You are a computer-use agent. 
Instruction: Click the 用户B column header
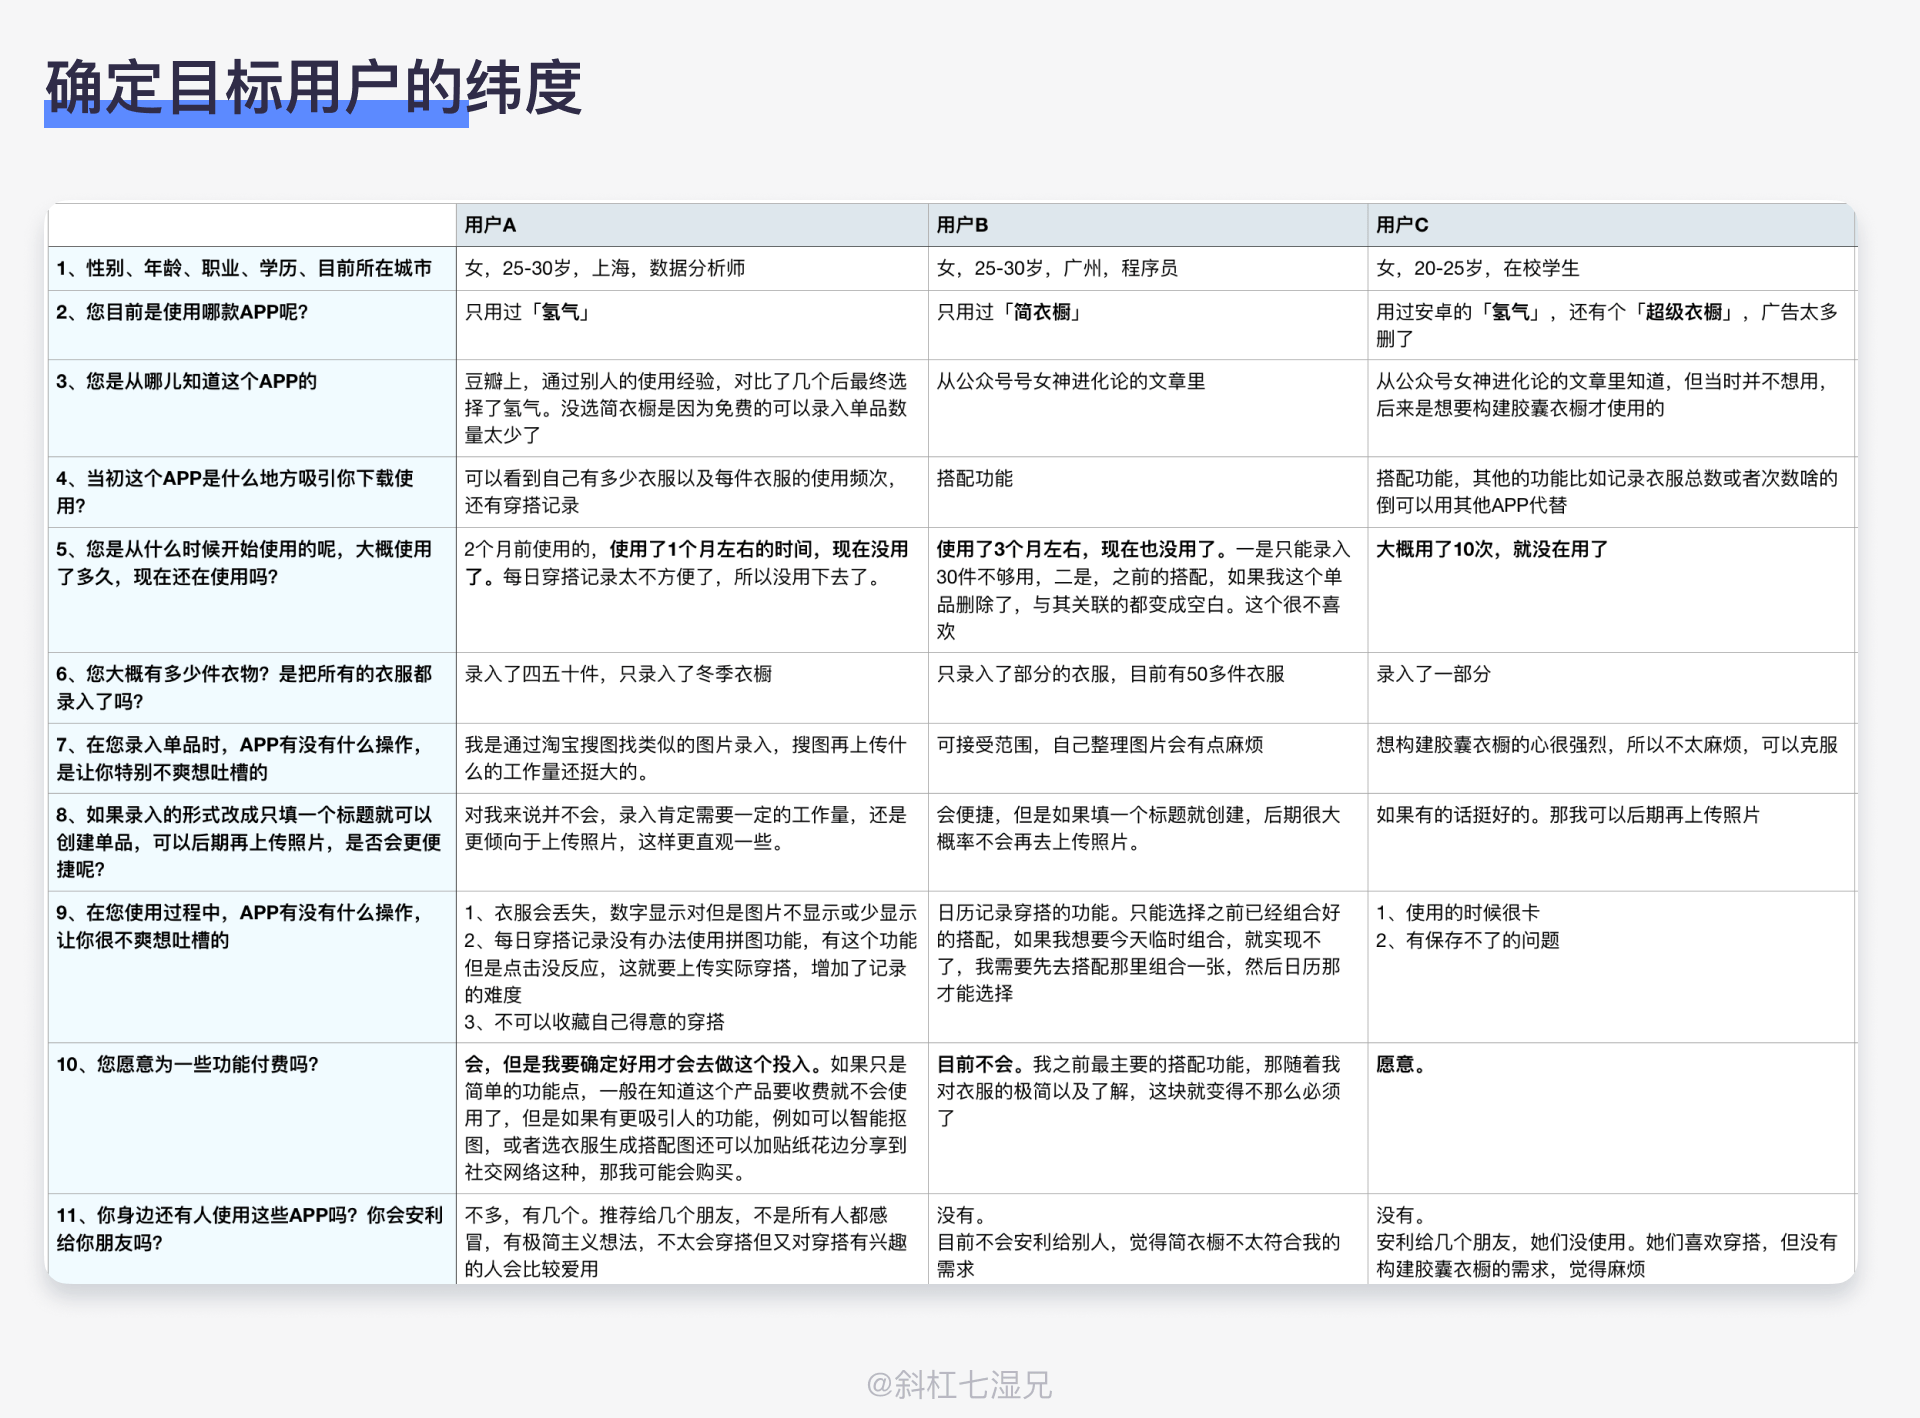(962, 225)
